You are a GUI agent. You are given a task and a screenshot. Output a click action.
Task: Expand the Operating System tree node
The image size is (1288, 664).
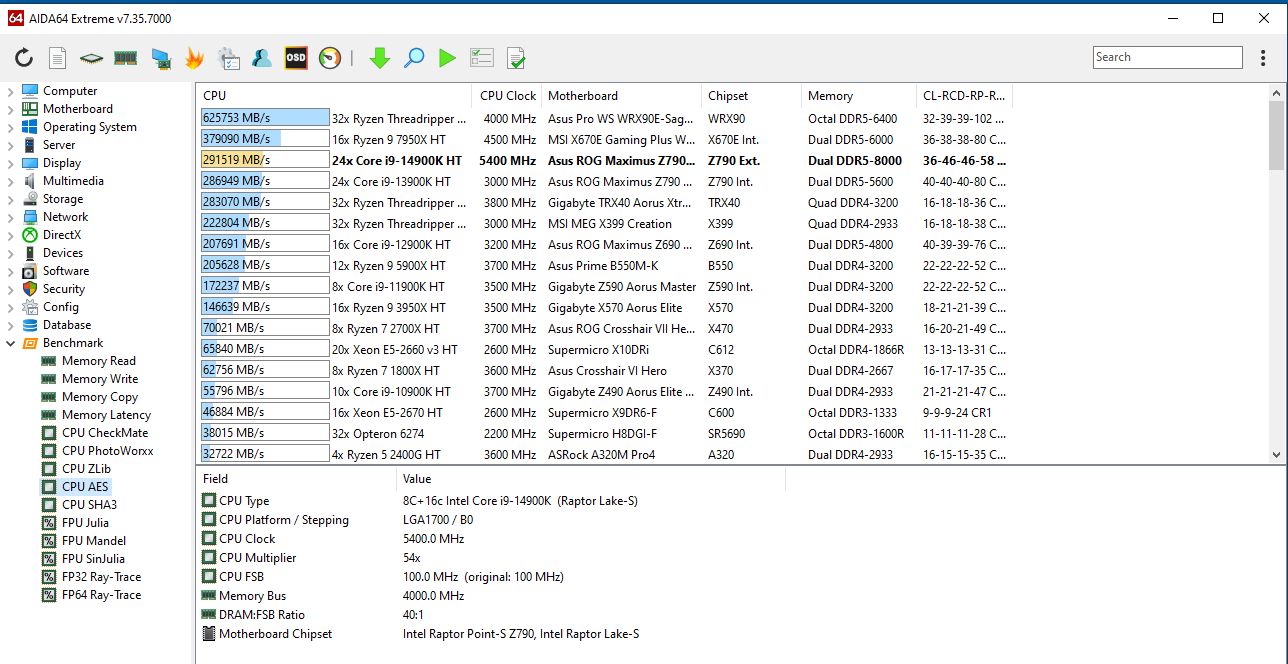click(x=10, y=127)
